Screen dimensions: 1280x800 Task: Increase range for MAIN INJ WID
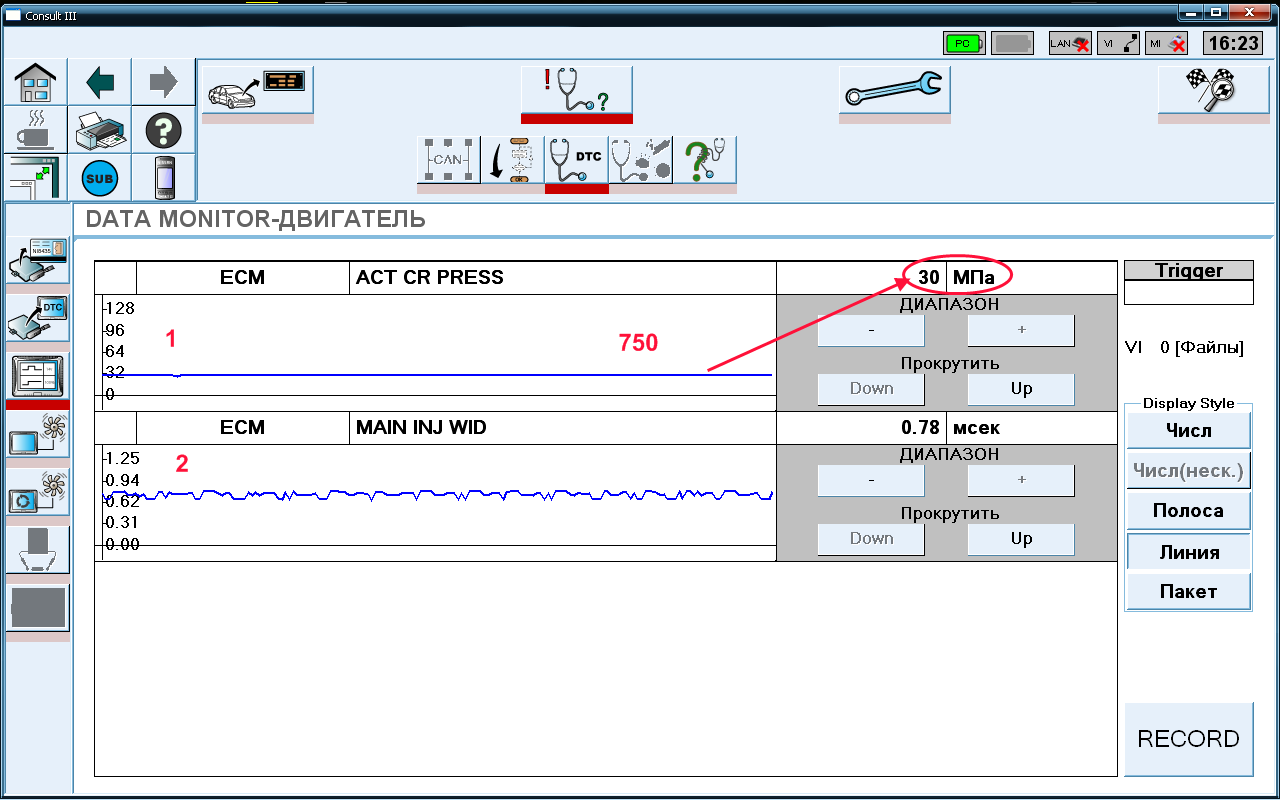coord(1021,480)
